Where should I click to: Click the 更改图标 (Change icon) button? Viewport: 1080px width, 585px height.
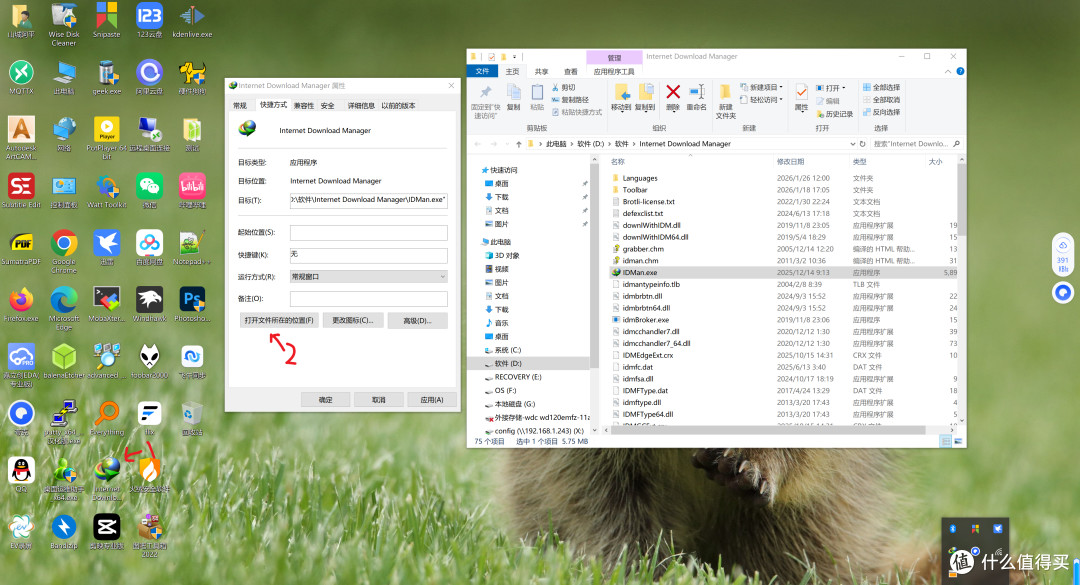point(353,320)
